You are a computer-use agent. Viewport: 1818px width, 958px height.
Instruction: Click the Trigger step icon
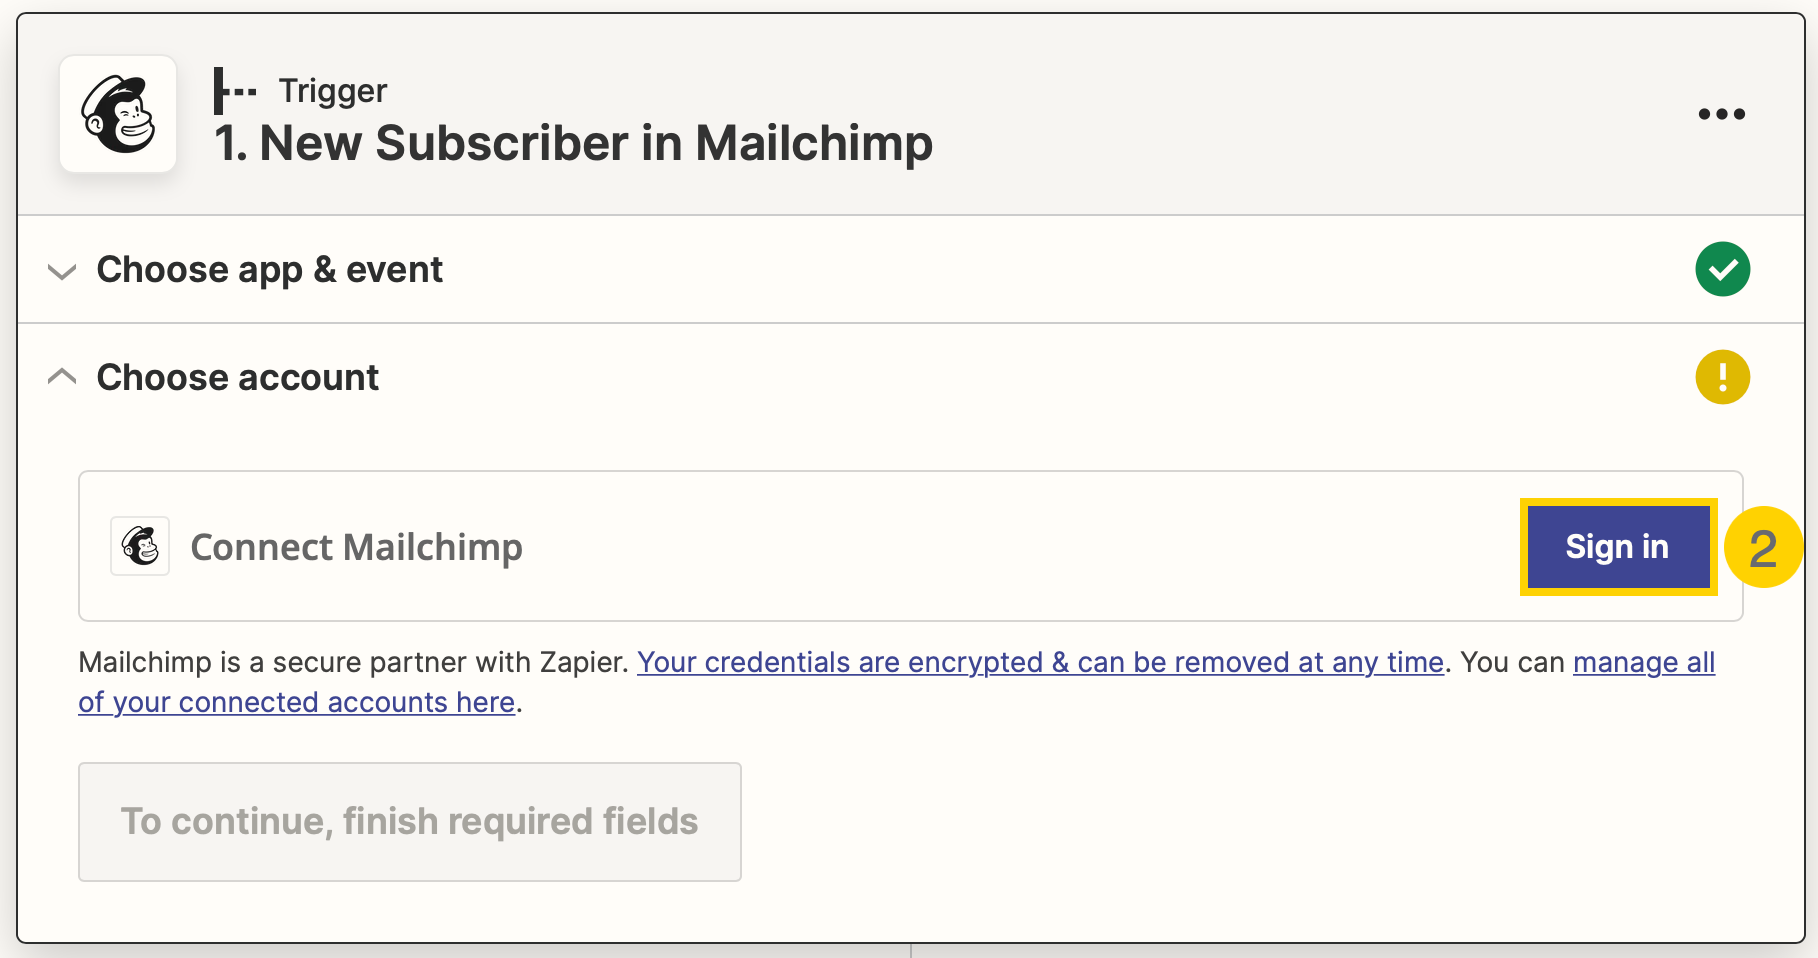(x=235, y=91)
